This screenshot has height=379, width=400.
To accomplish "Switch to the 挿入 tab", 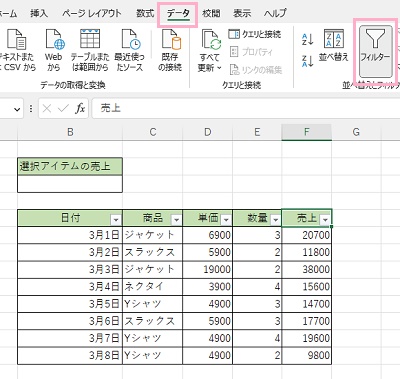I will 39,13.
